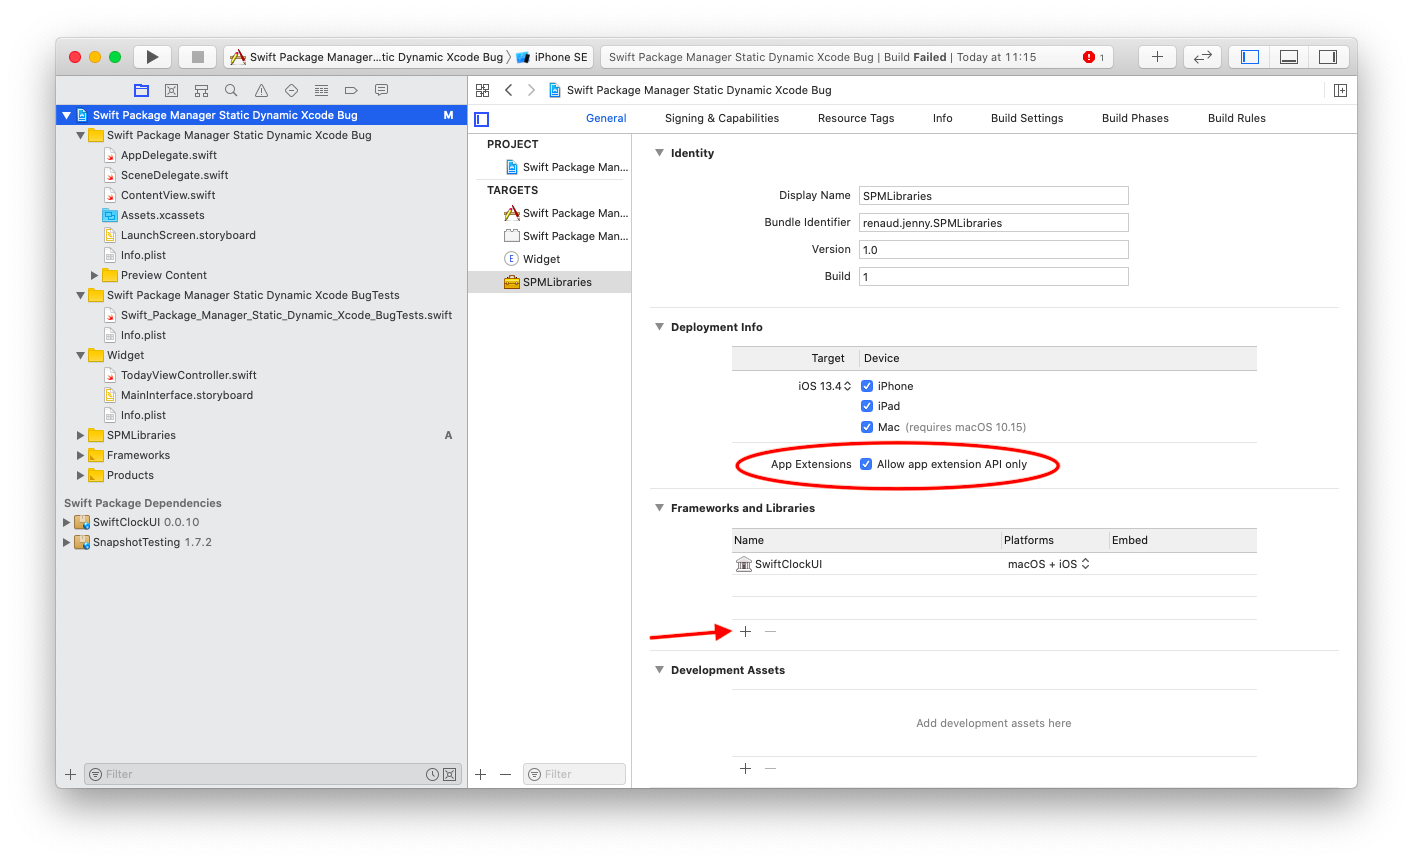Open the Debug navigator
The width and height of the screenshot is (1413, 862).
coord(321,90)
